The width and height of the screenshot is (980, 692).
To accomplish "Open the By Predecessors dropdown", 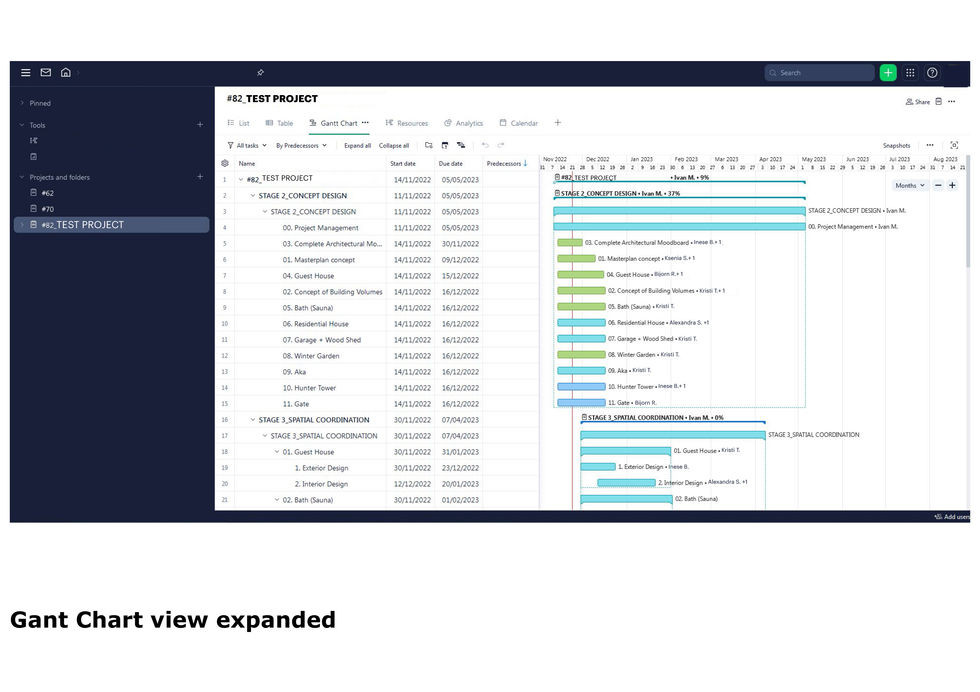I will (x=301, y=145).
